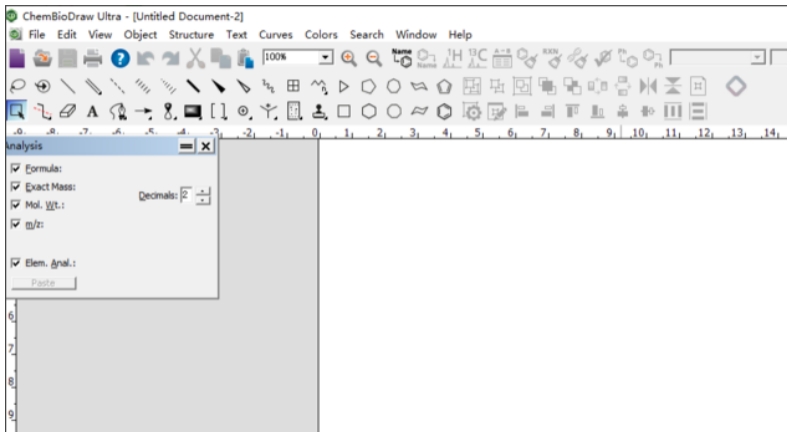Toggle the m/z checkbox
Screen dimensions: 792x432
click(x=16, y=223)
